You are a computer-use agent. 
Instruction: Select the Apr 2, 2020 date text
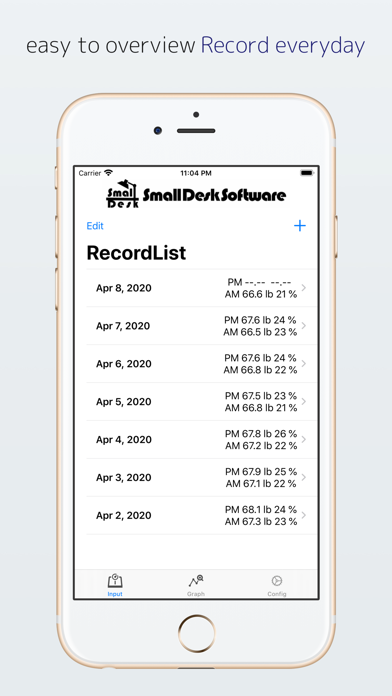pos(123,516)
